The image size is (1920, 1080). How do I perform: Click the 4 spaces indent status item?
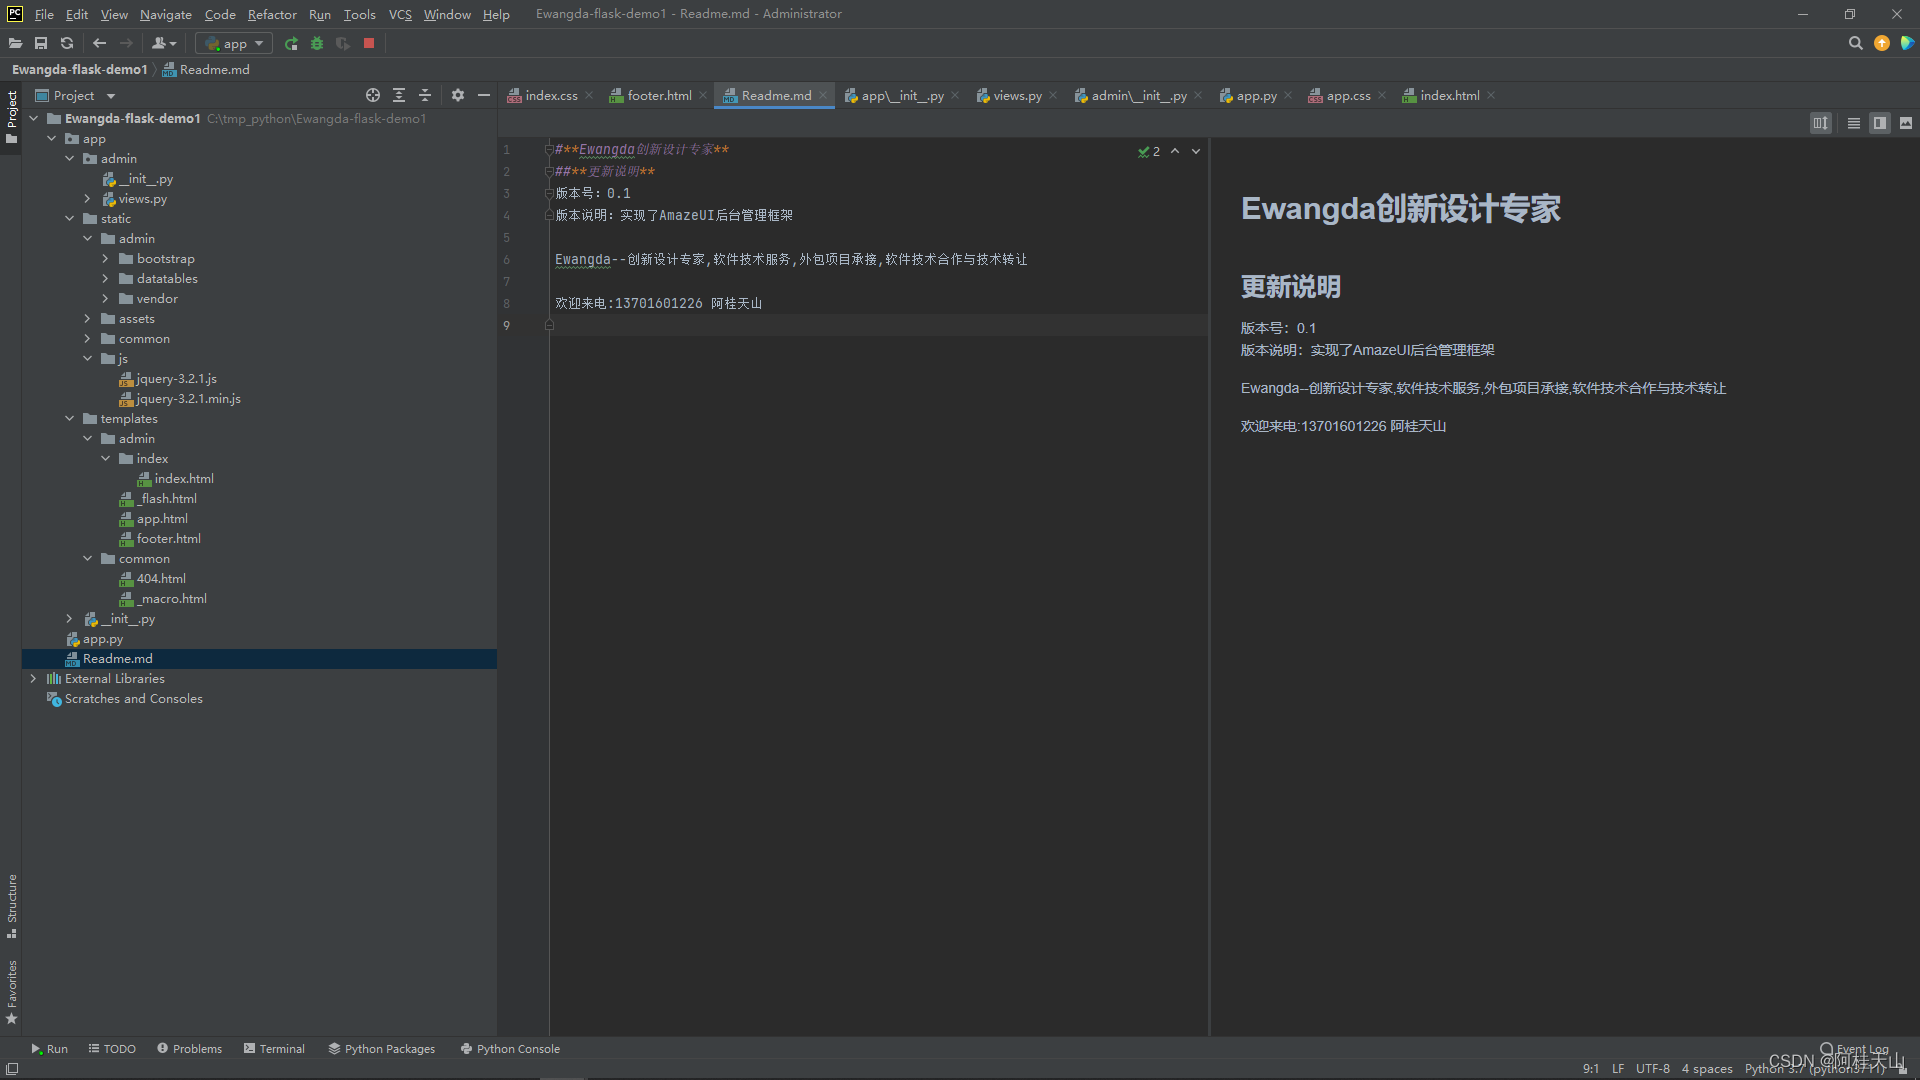pos(1706,1069)
